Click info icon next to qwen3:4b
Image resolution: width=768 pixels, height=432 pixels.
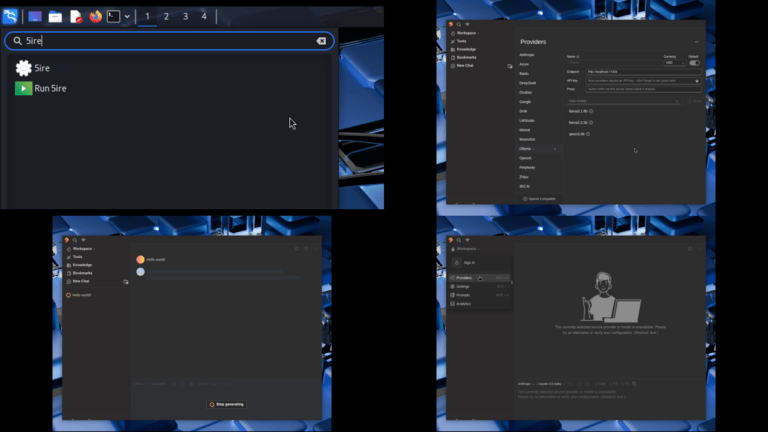point(588,134)
